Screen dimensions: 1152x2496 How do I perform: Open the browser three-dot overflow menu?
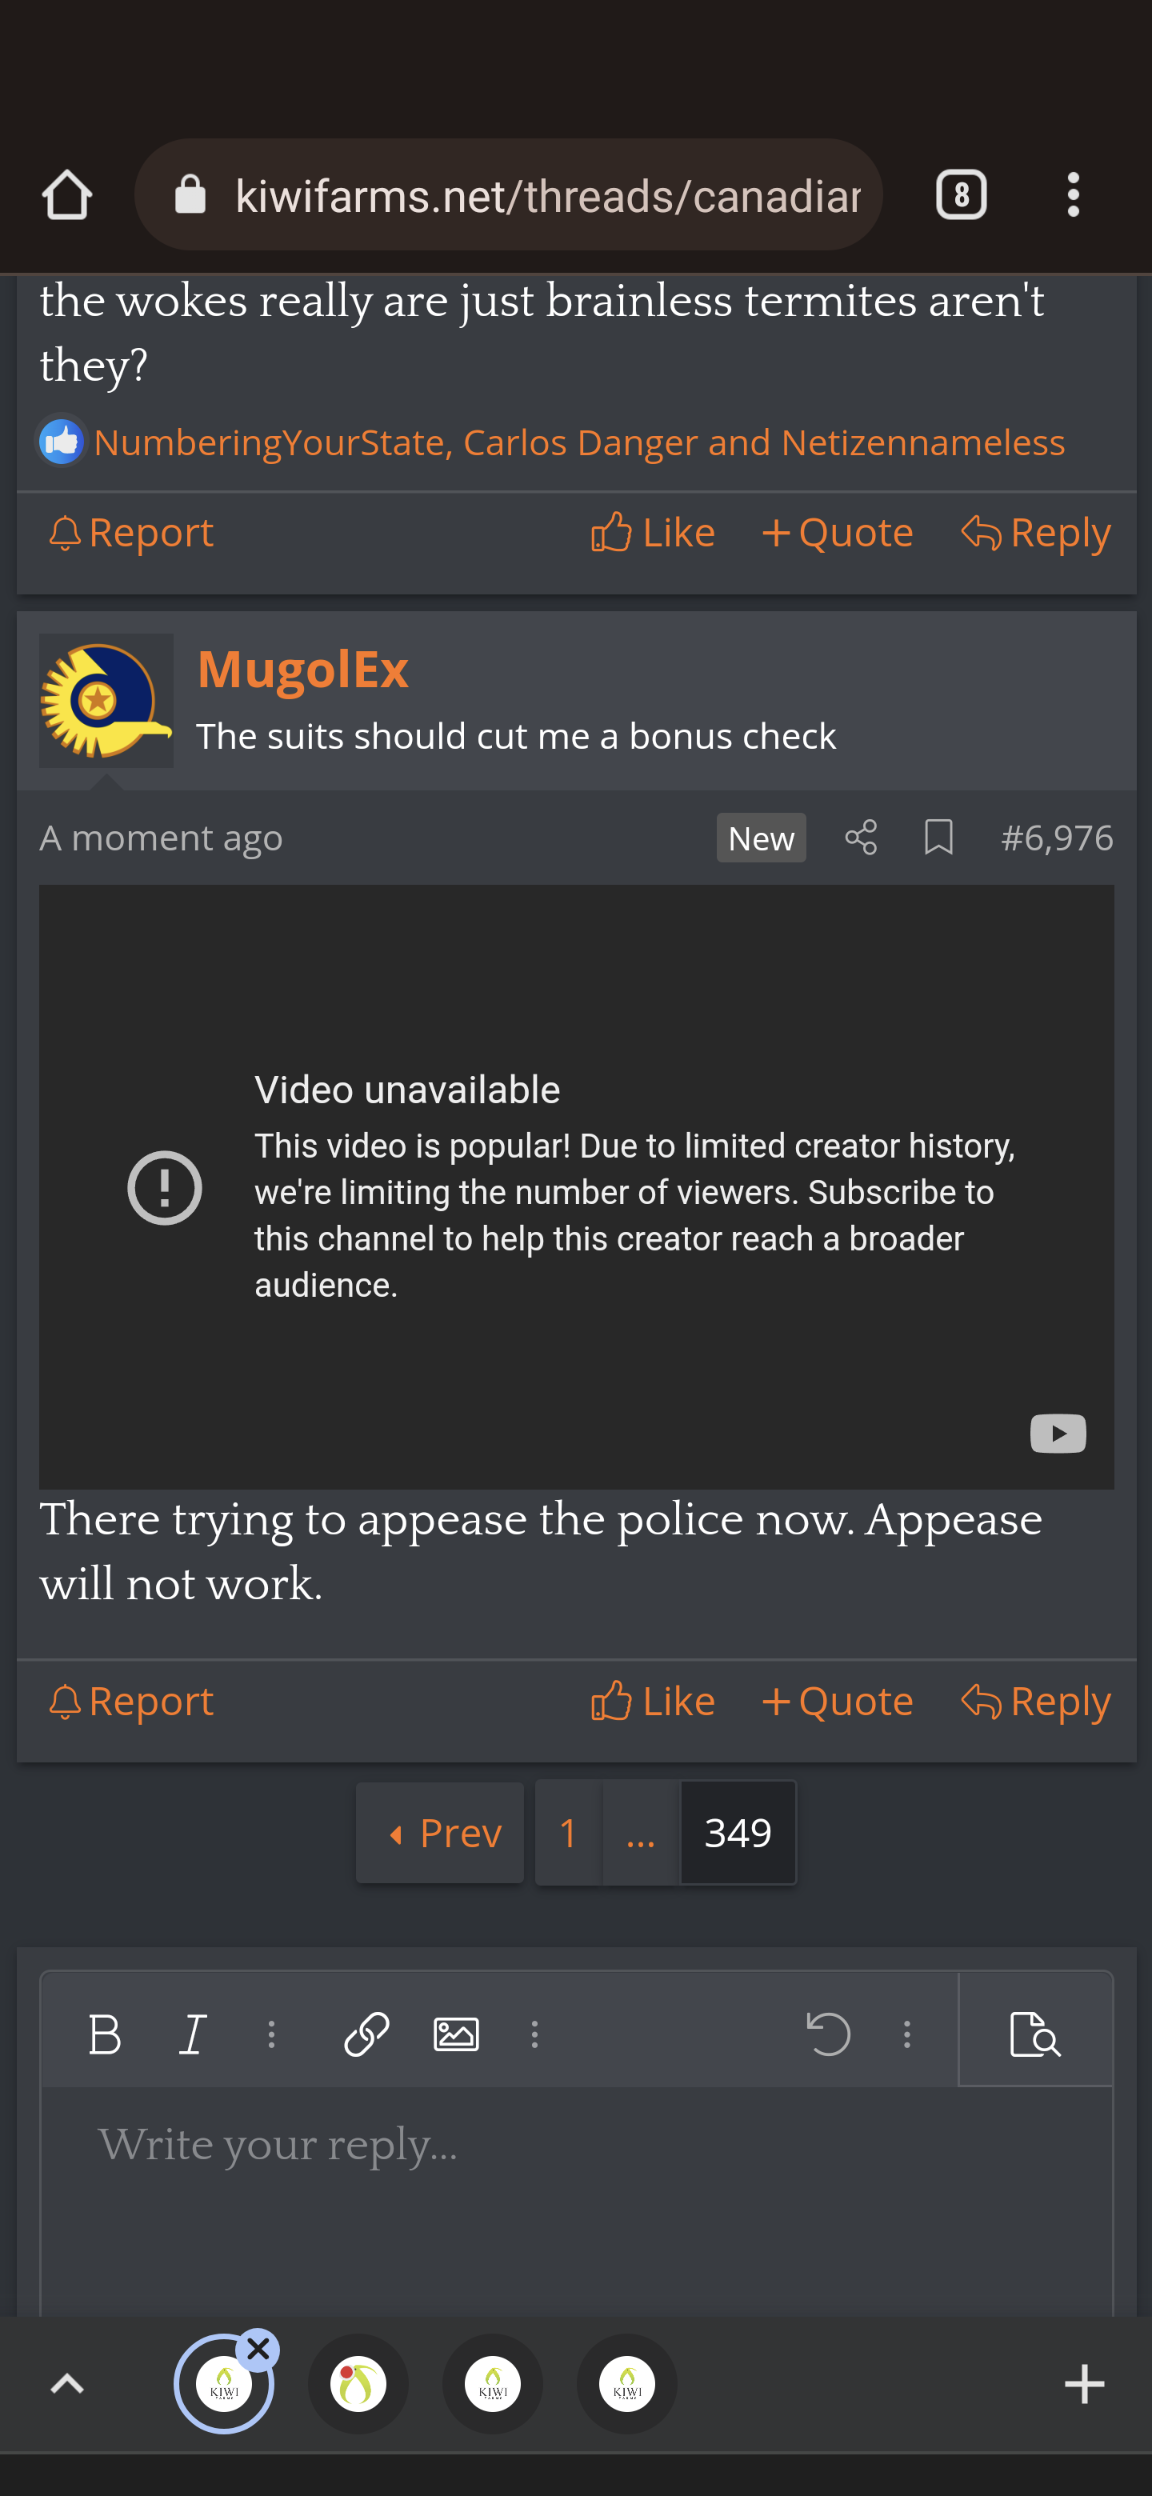[x=1073, y=194]
